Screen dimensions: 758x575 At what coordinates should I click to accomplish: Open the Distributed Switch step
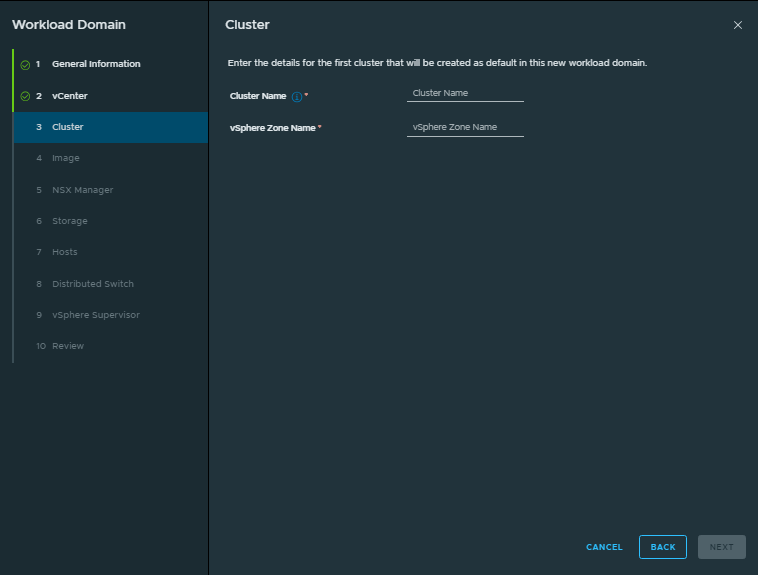pyautogui.click(x=92, y=284)
